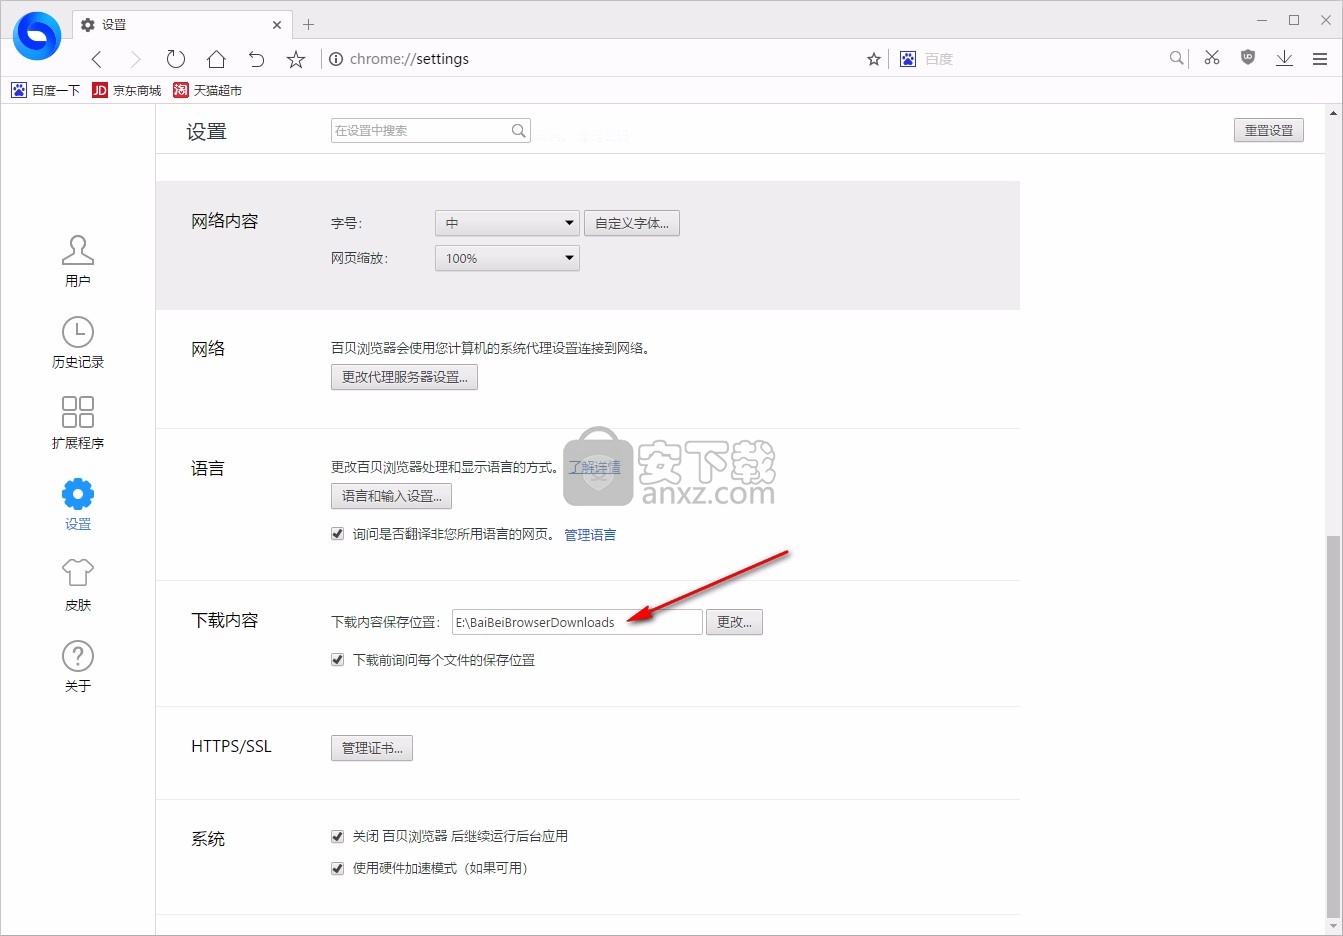The width and height of the screenshot is (1343, 936).
Task: Open 京东商城 bookmark
Action: 127,90
